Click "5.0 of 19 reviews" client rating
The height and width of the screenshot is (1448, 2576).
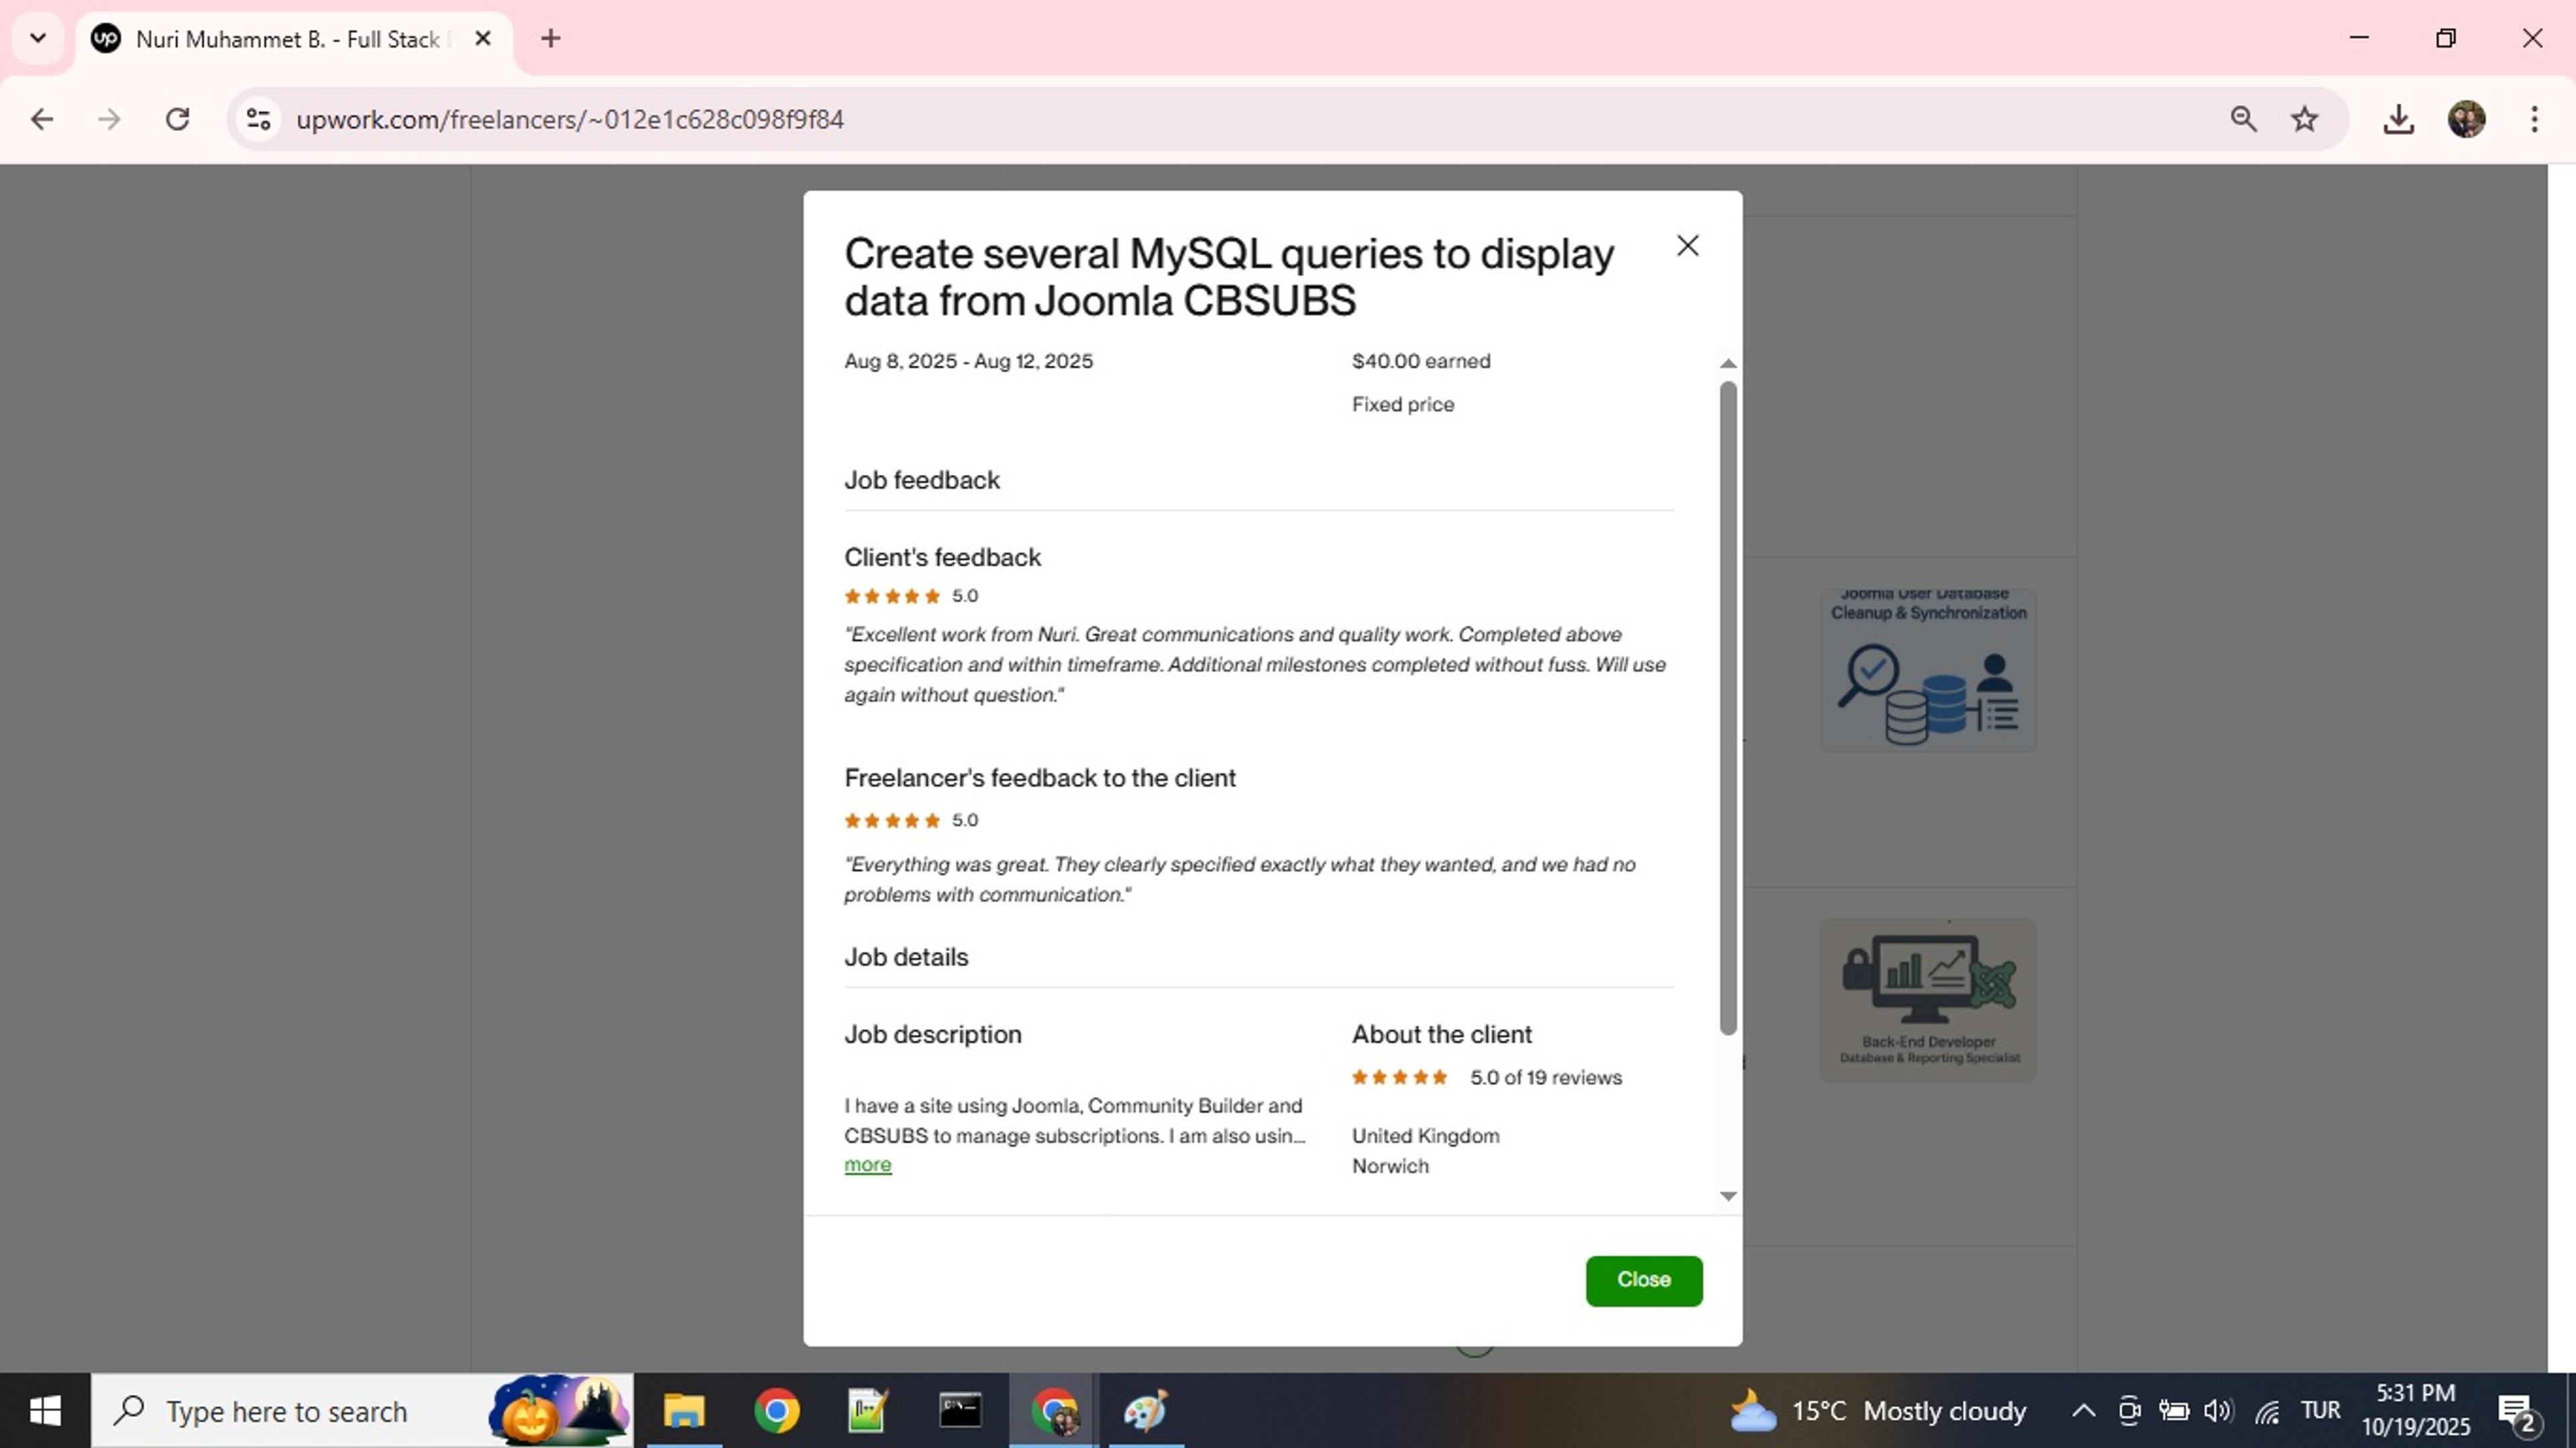click(1545, 1078)
